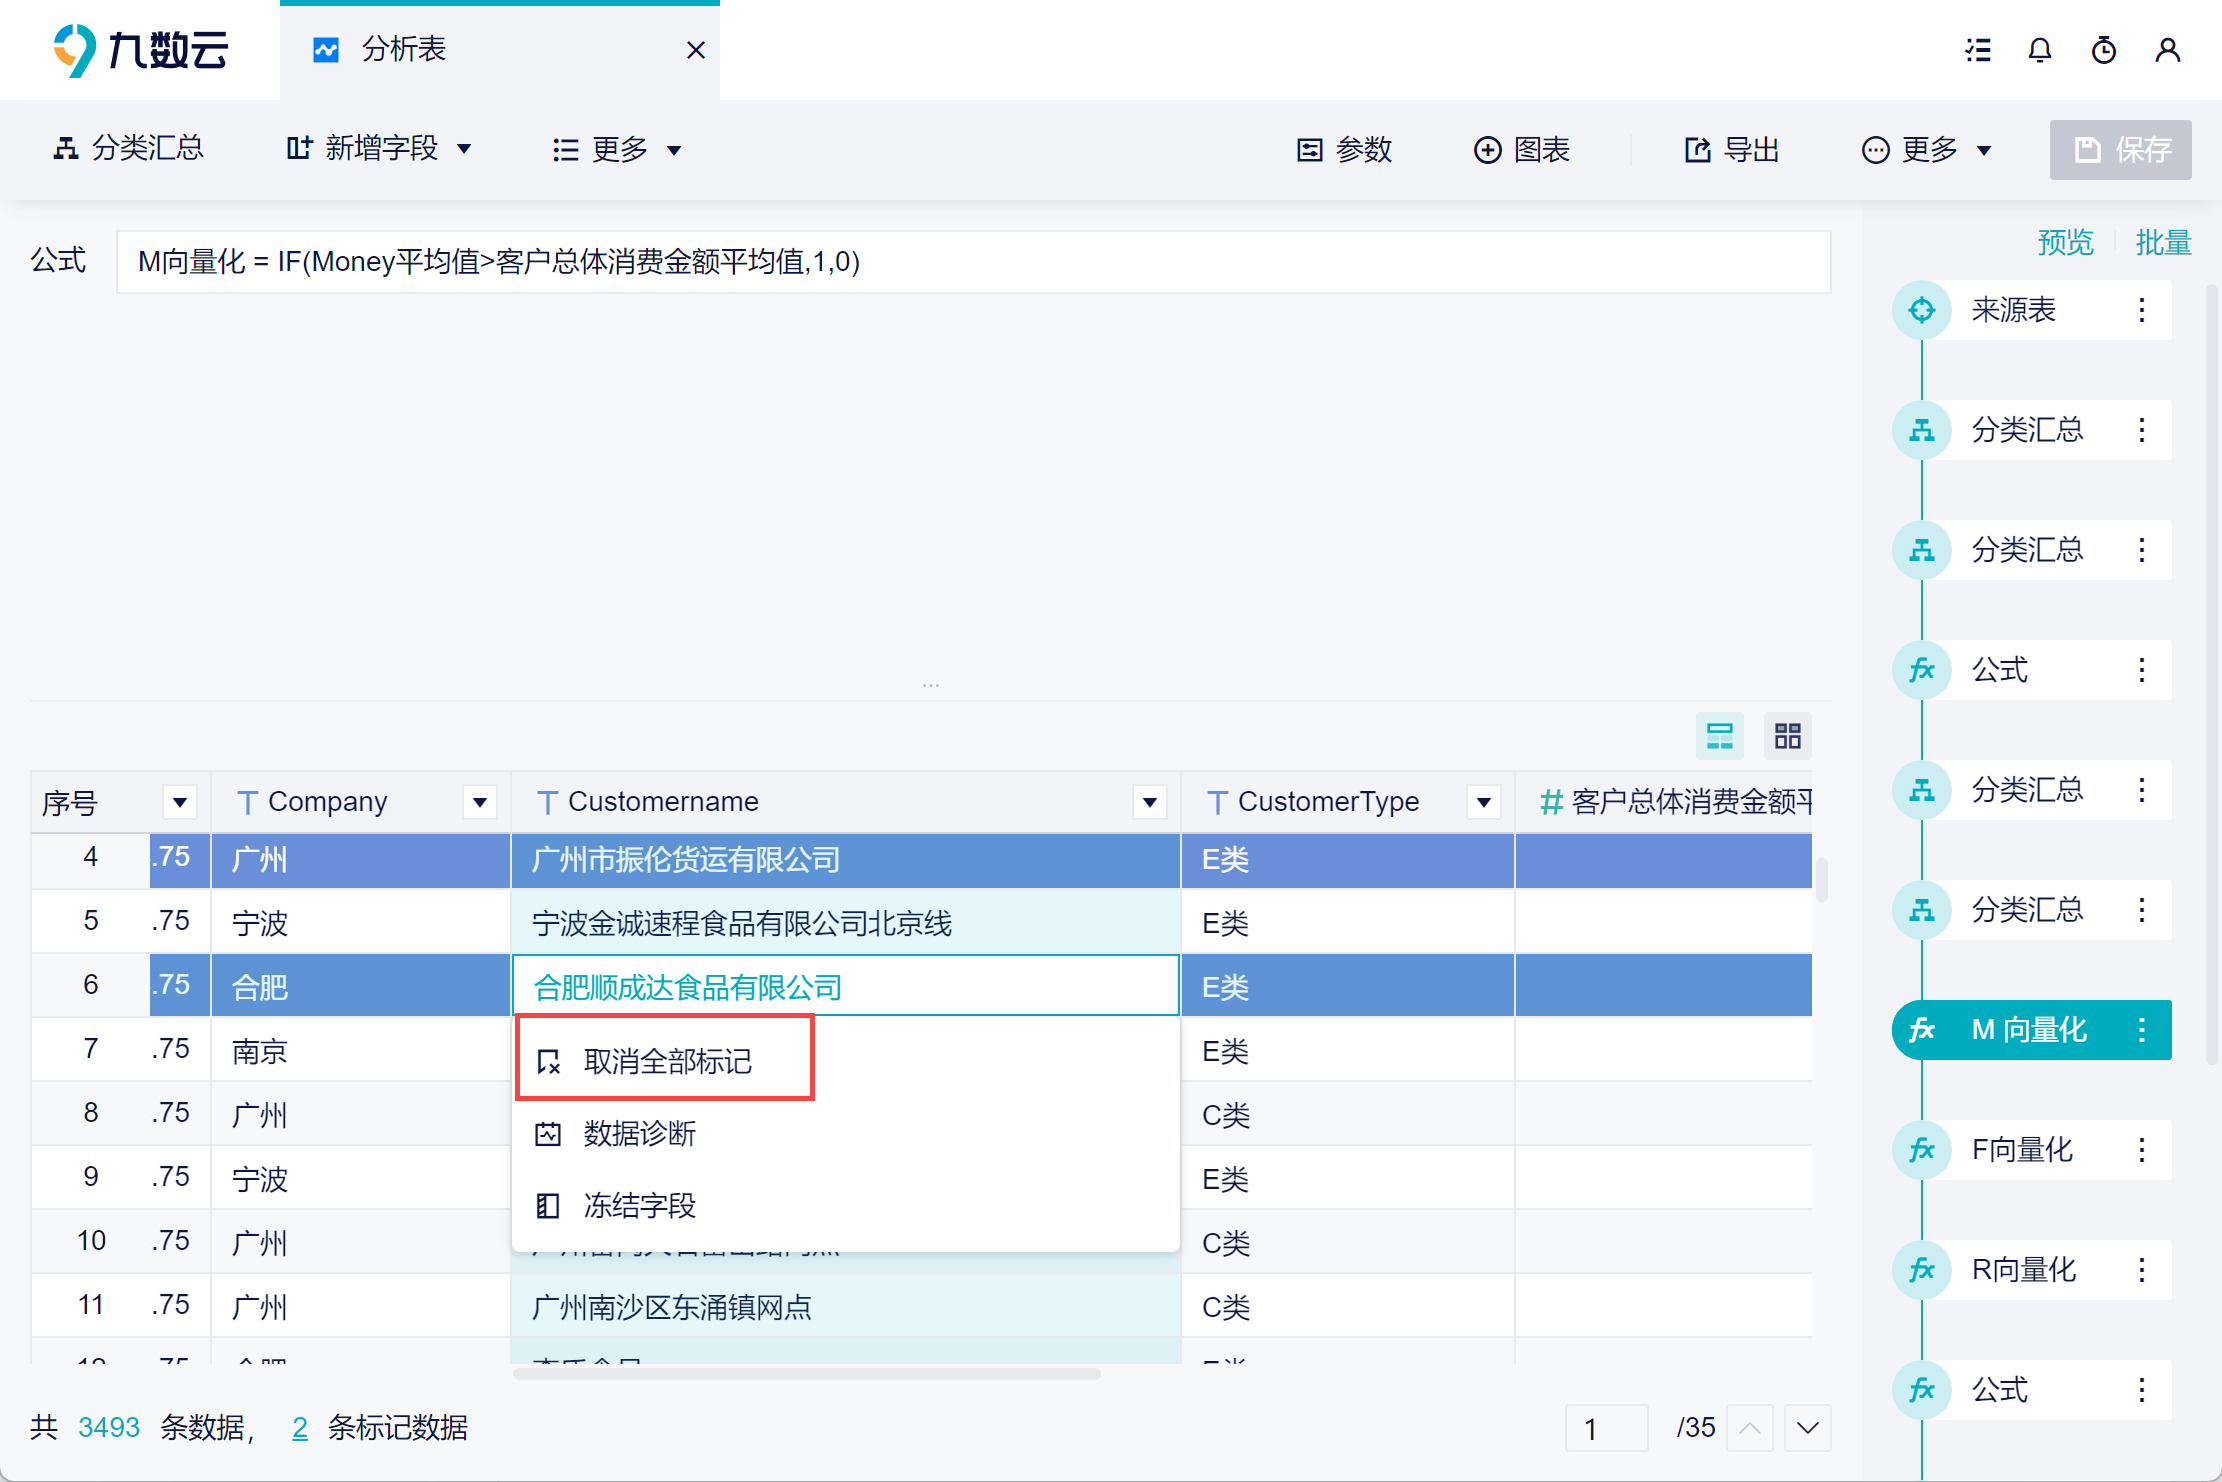Click the 图表 add chart button
This screenshot has height=1482, width=2222.
point(1522,150)
